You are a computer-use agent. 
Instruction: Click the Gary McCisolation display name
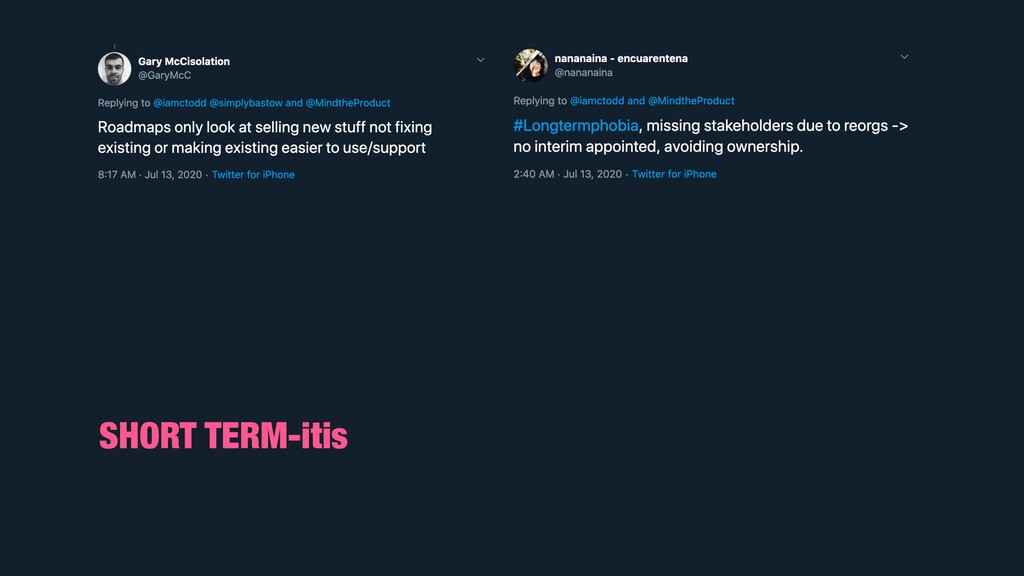tap(184, 61)
